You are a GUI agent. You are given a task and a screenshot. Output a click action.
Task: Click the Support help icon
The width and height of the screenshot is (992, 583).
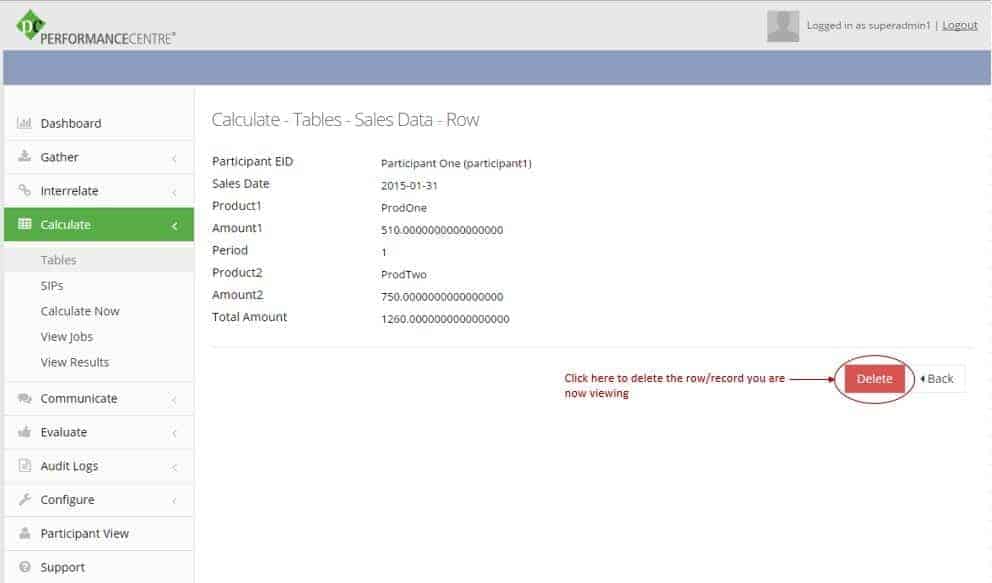(x=24, y=567)
